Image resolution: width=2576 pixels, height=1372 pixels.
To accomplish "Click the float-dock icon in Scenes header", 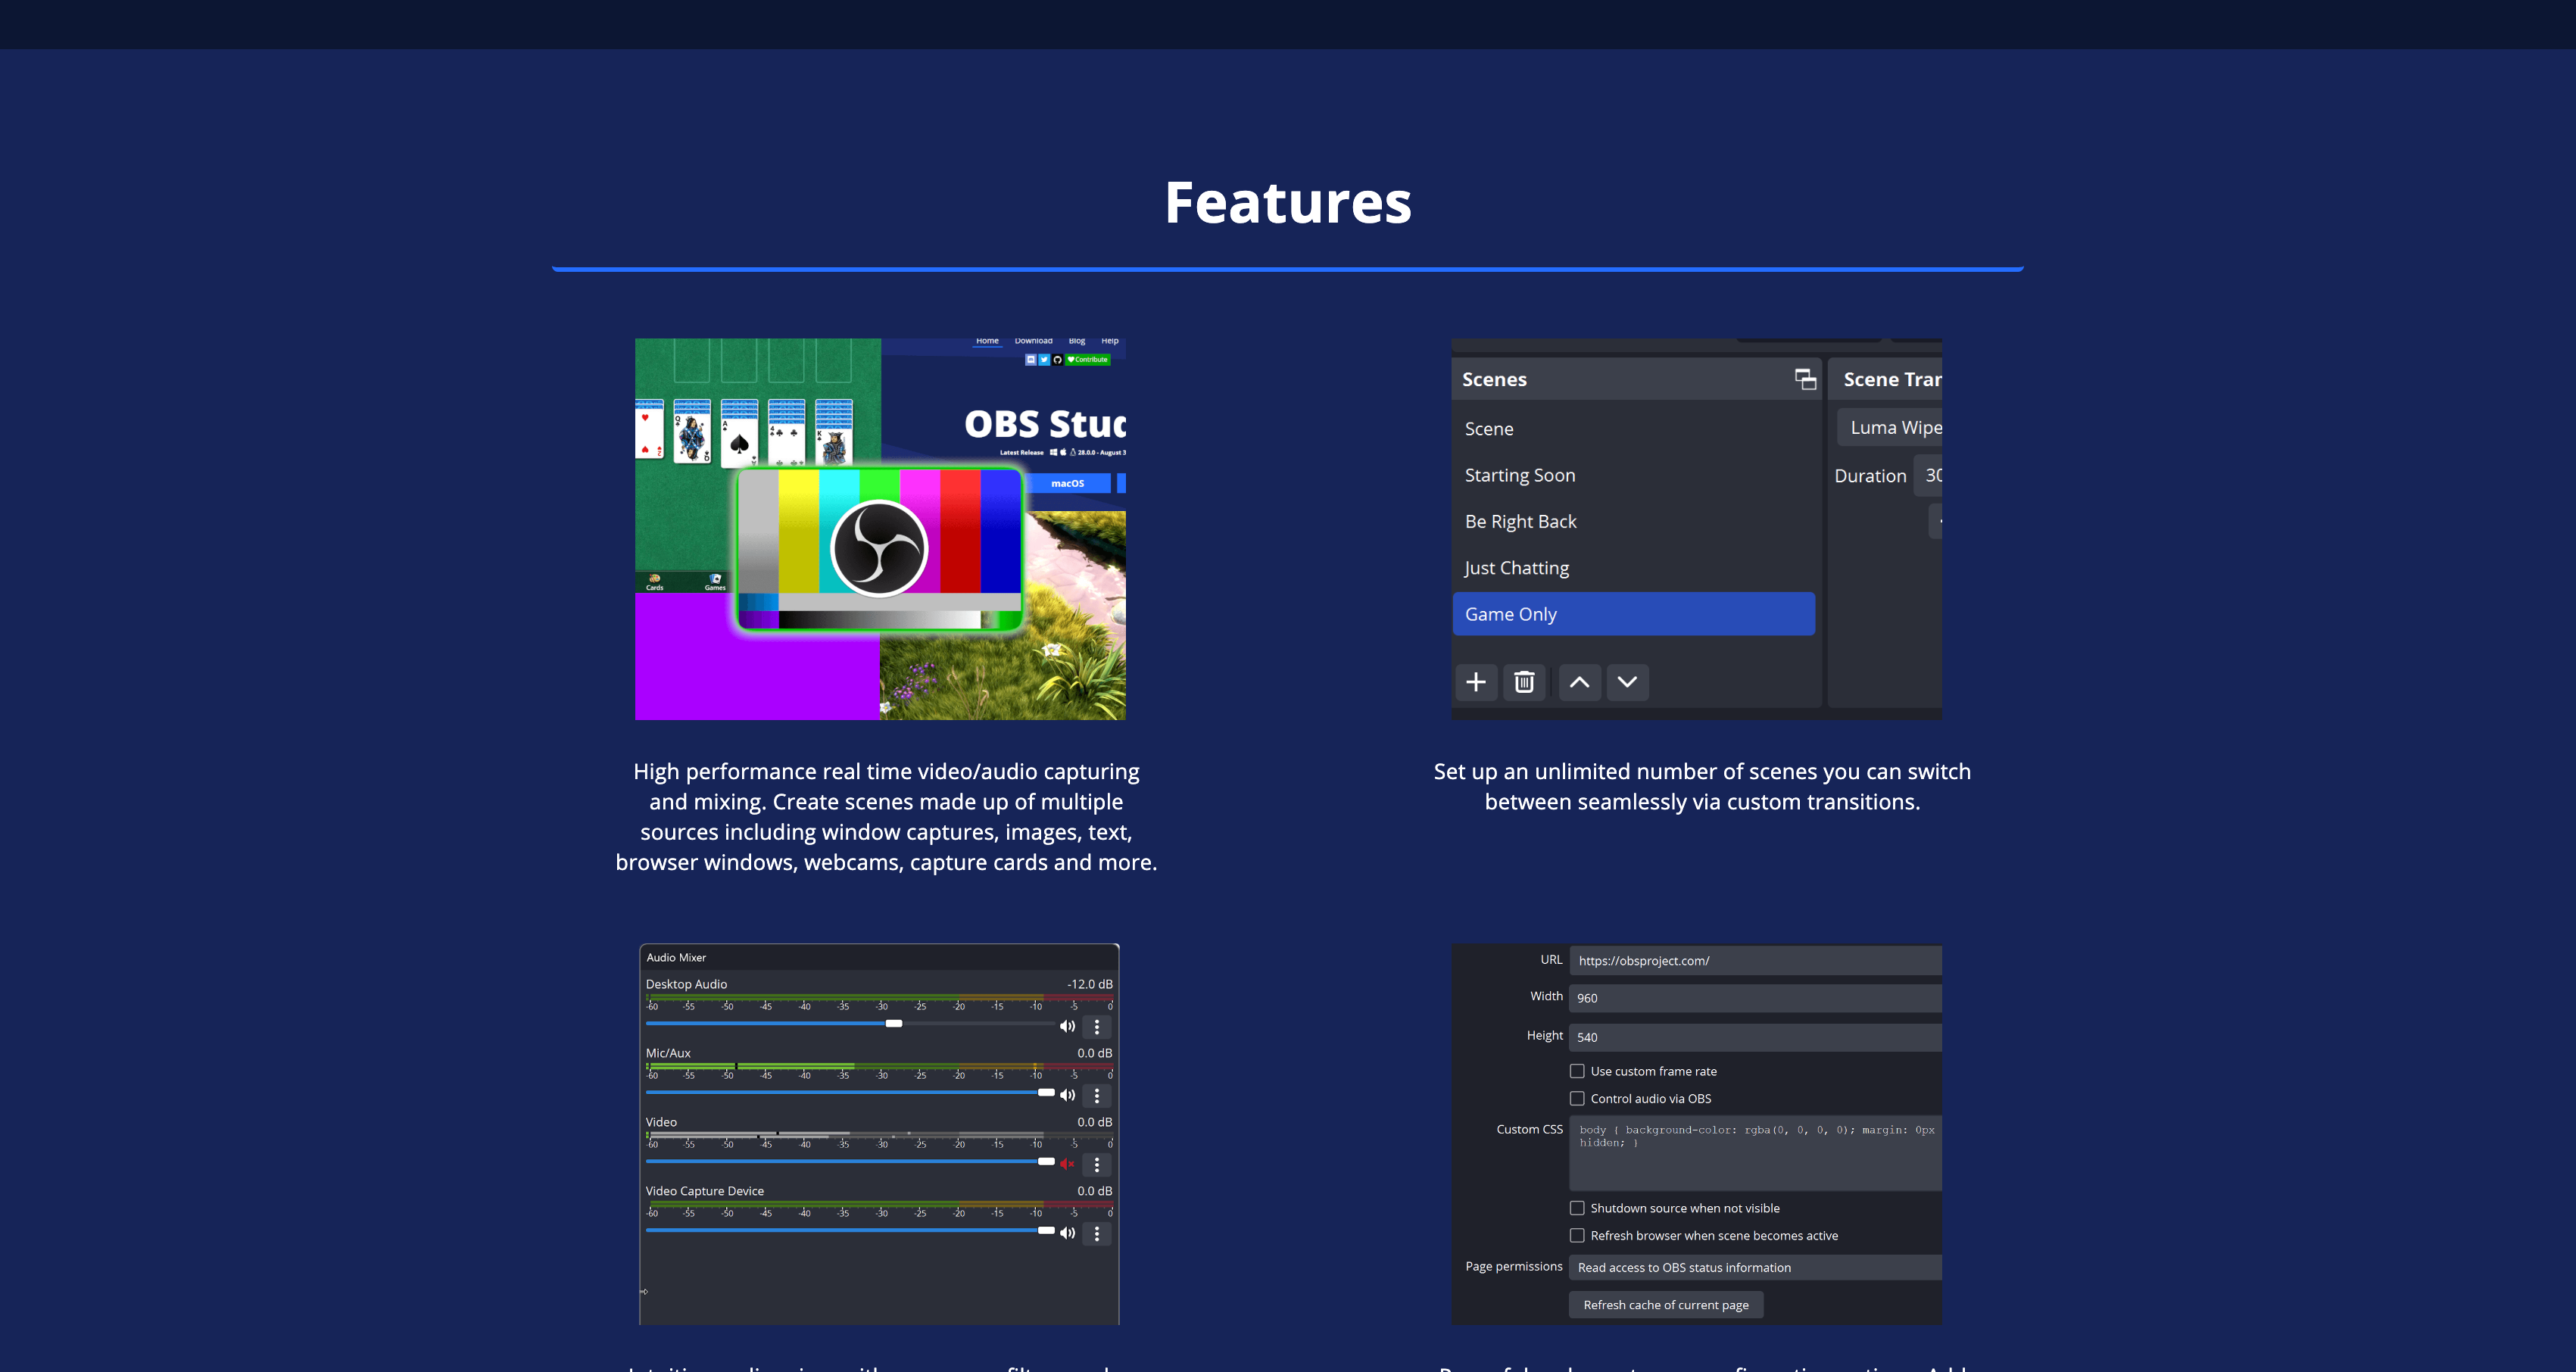I will [1805, 379].
